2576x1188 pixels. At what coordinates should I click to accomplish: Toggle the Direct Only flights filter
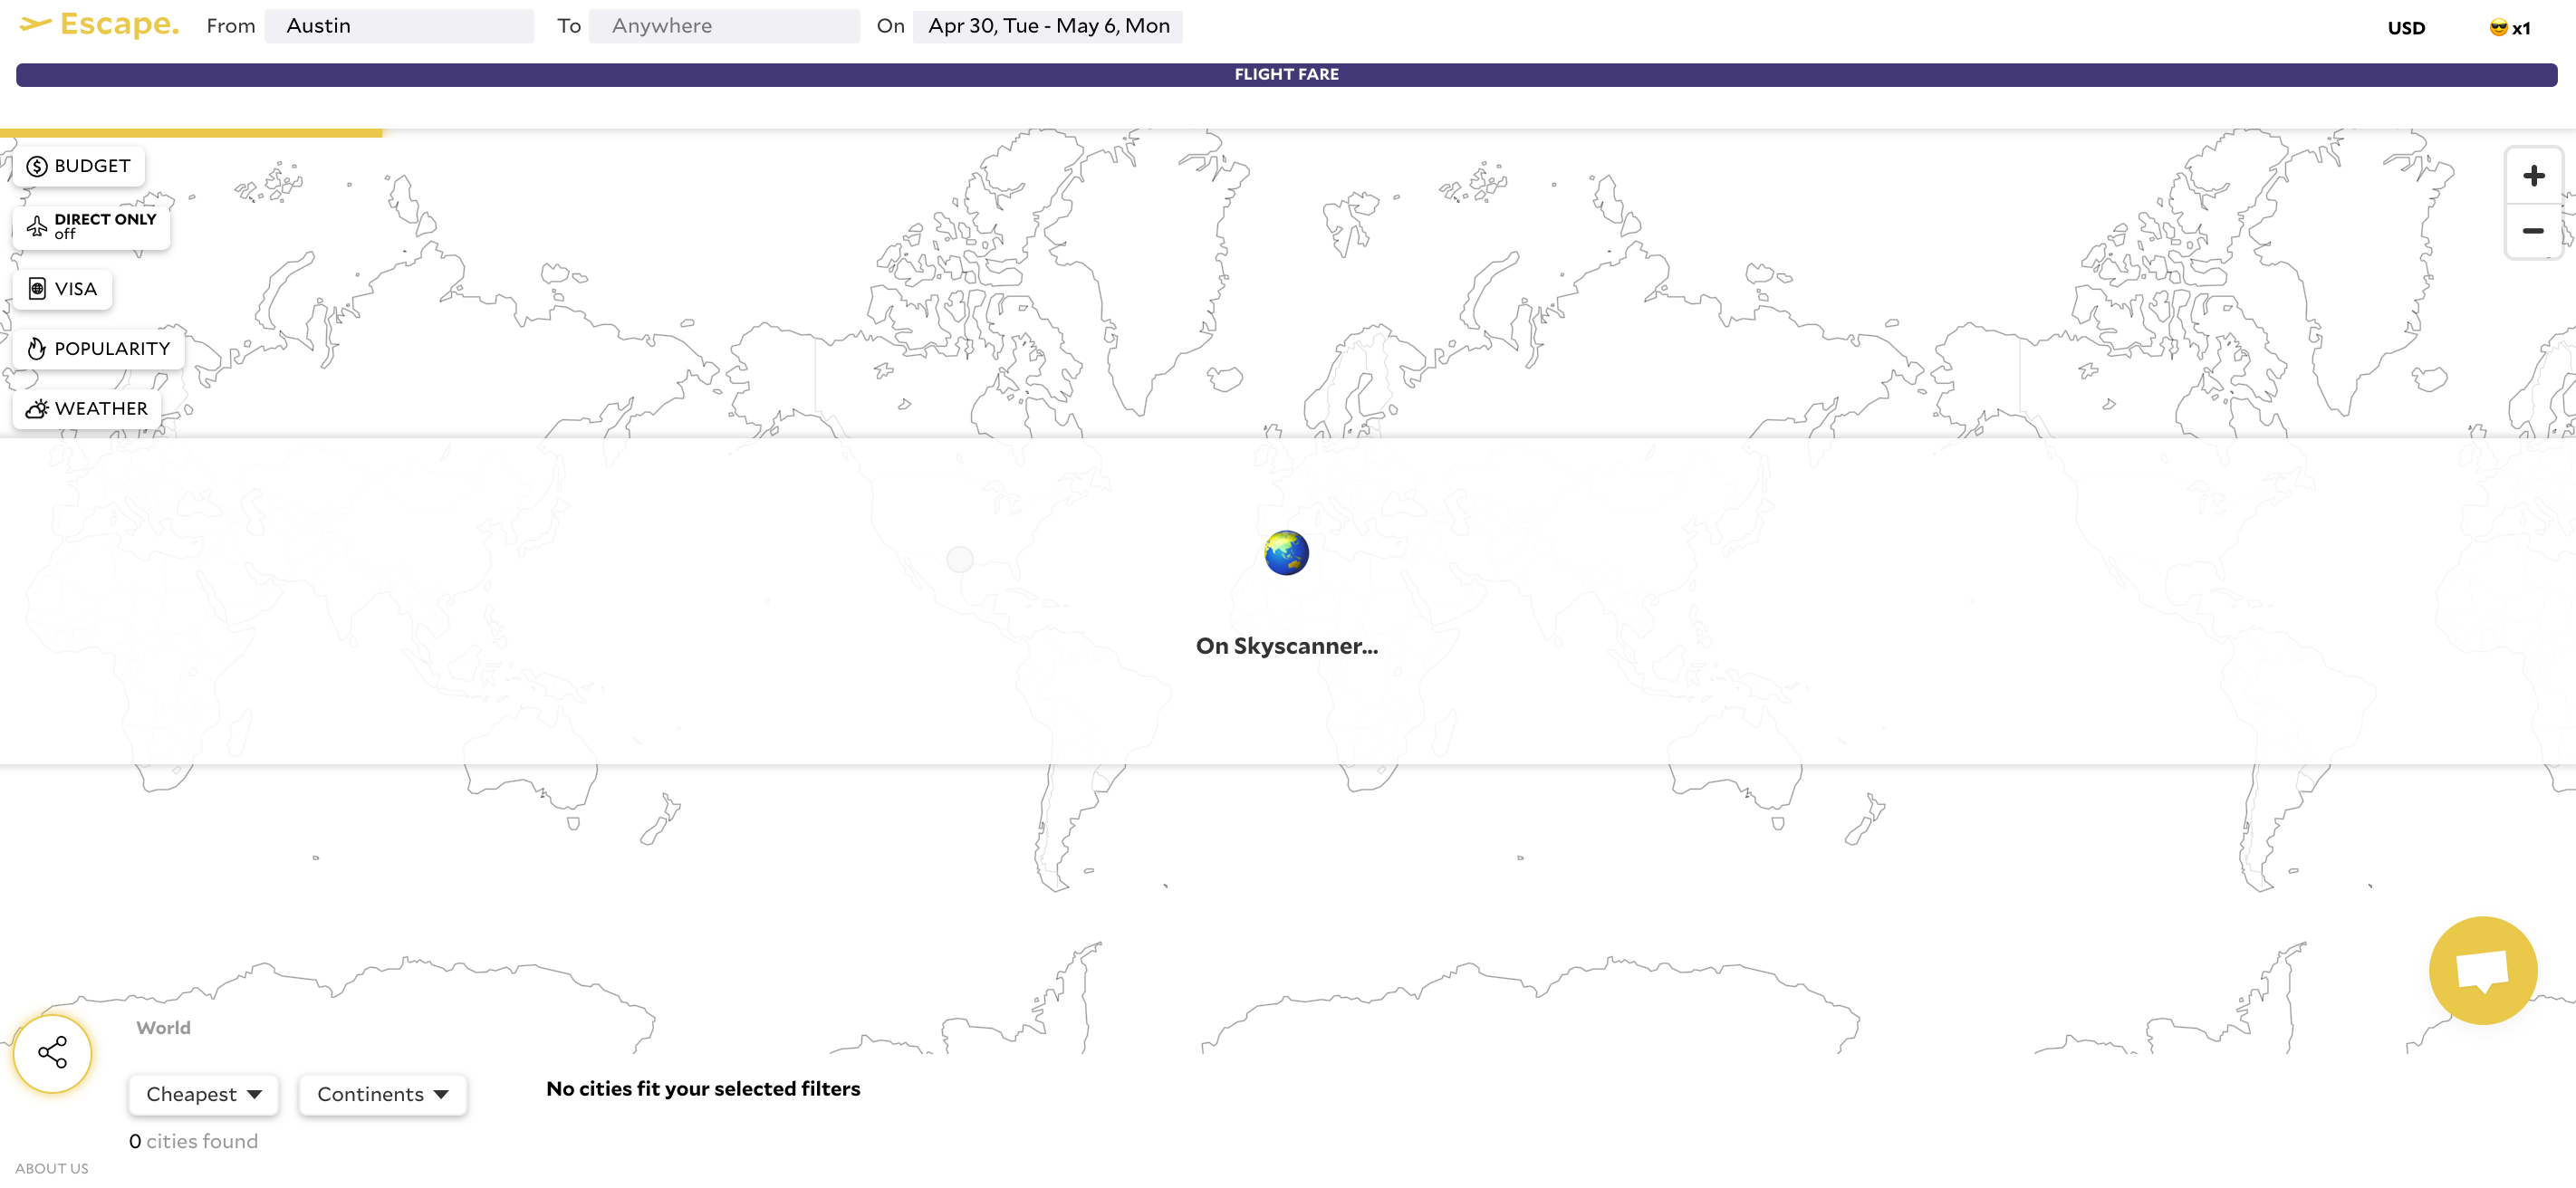(x=92, y=226)
